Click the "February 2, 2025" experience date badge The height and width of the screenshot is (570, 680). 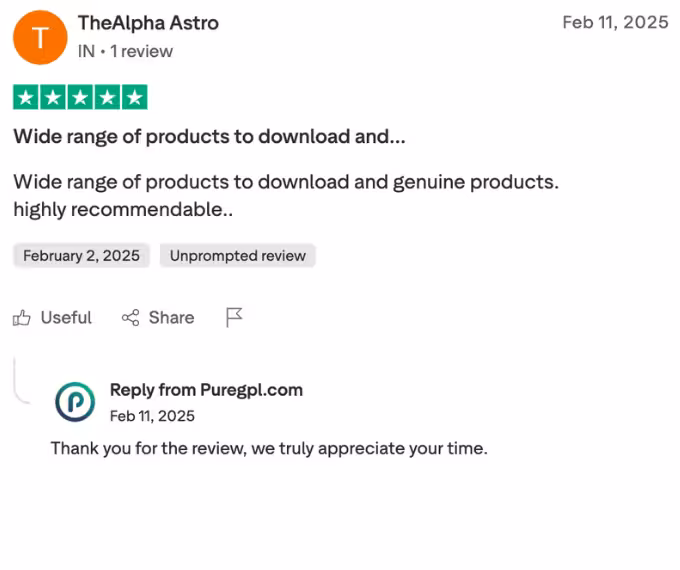click(82, 256)
